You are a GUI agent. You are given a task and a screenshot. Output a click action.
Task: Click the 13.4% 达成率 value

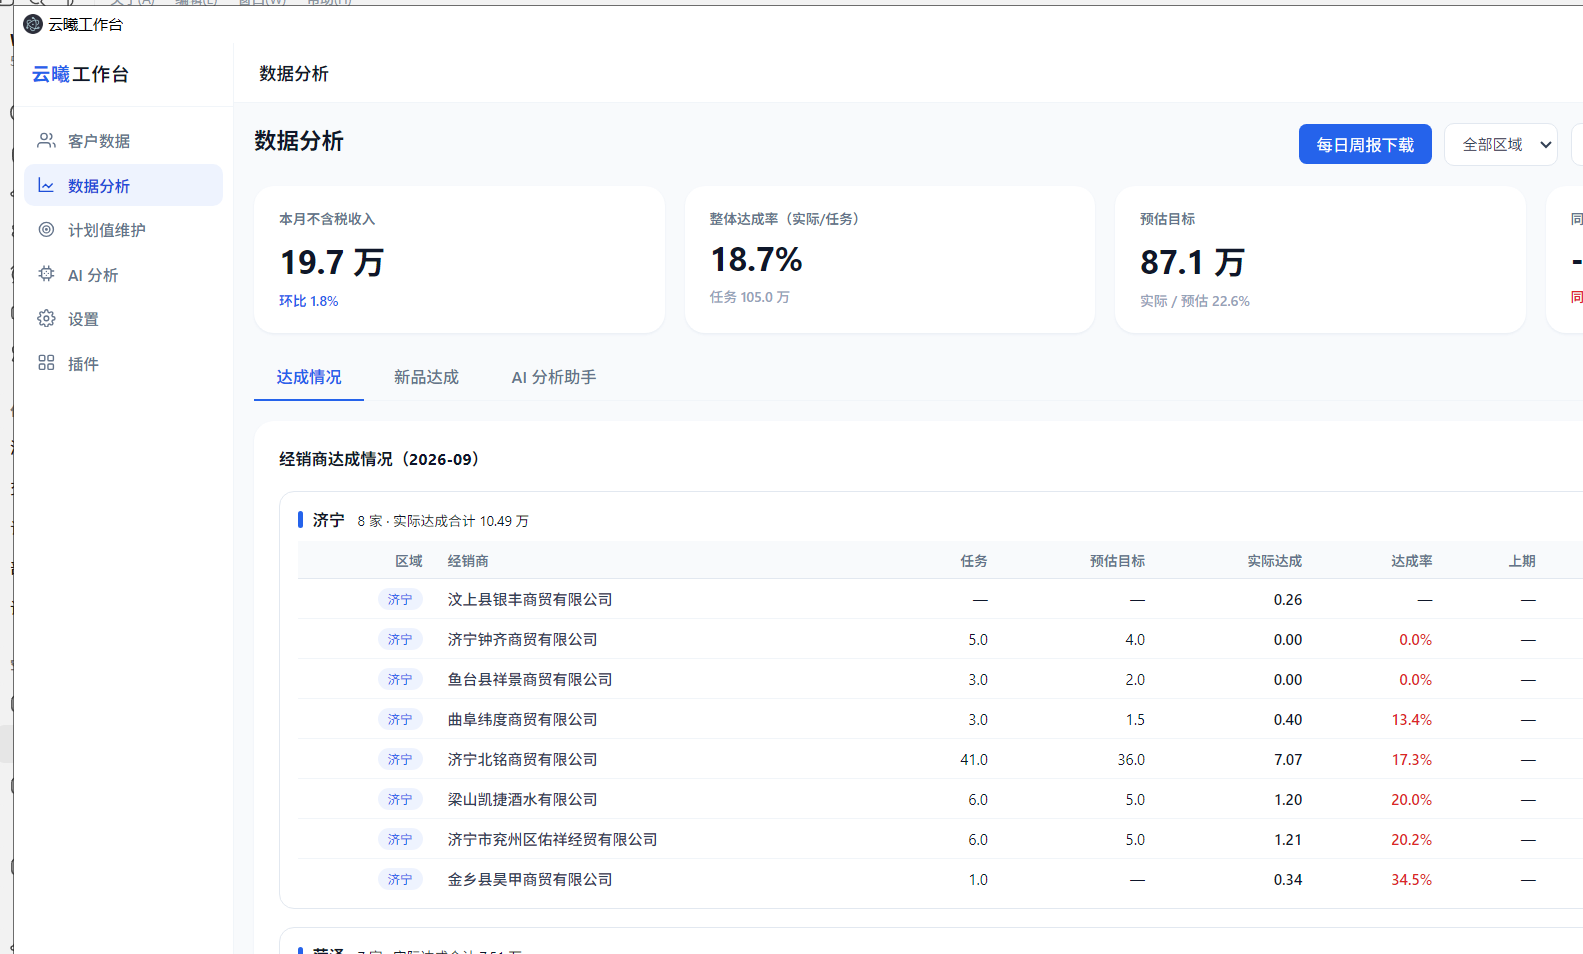click(x=1412, y=719)
